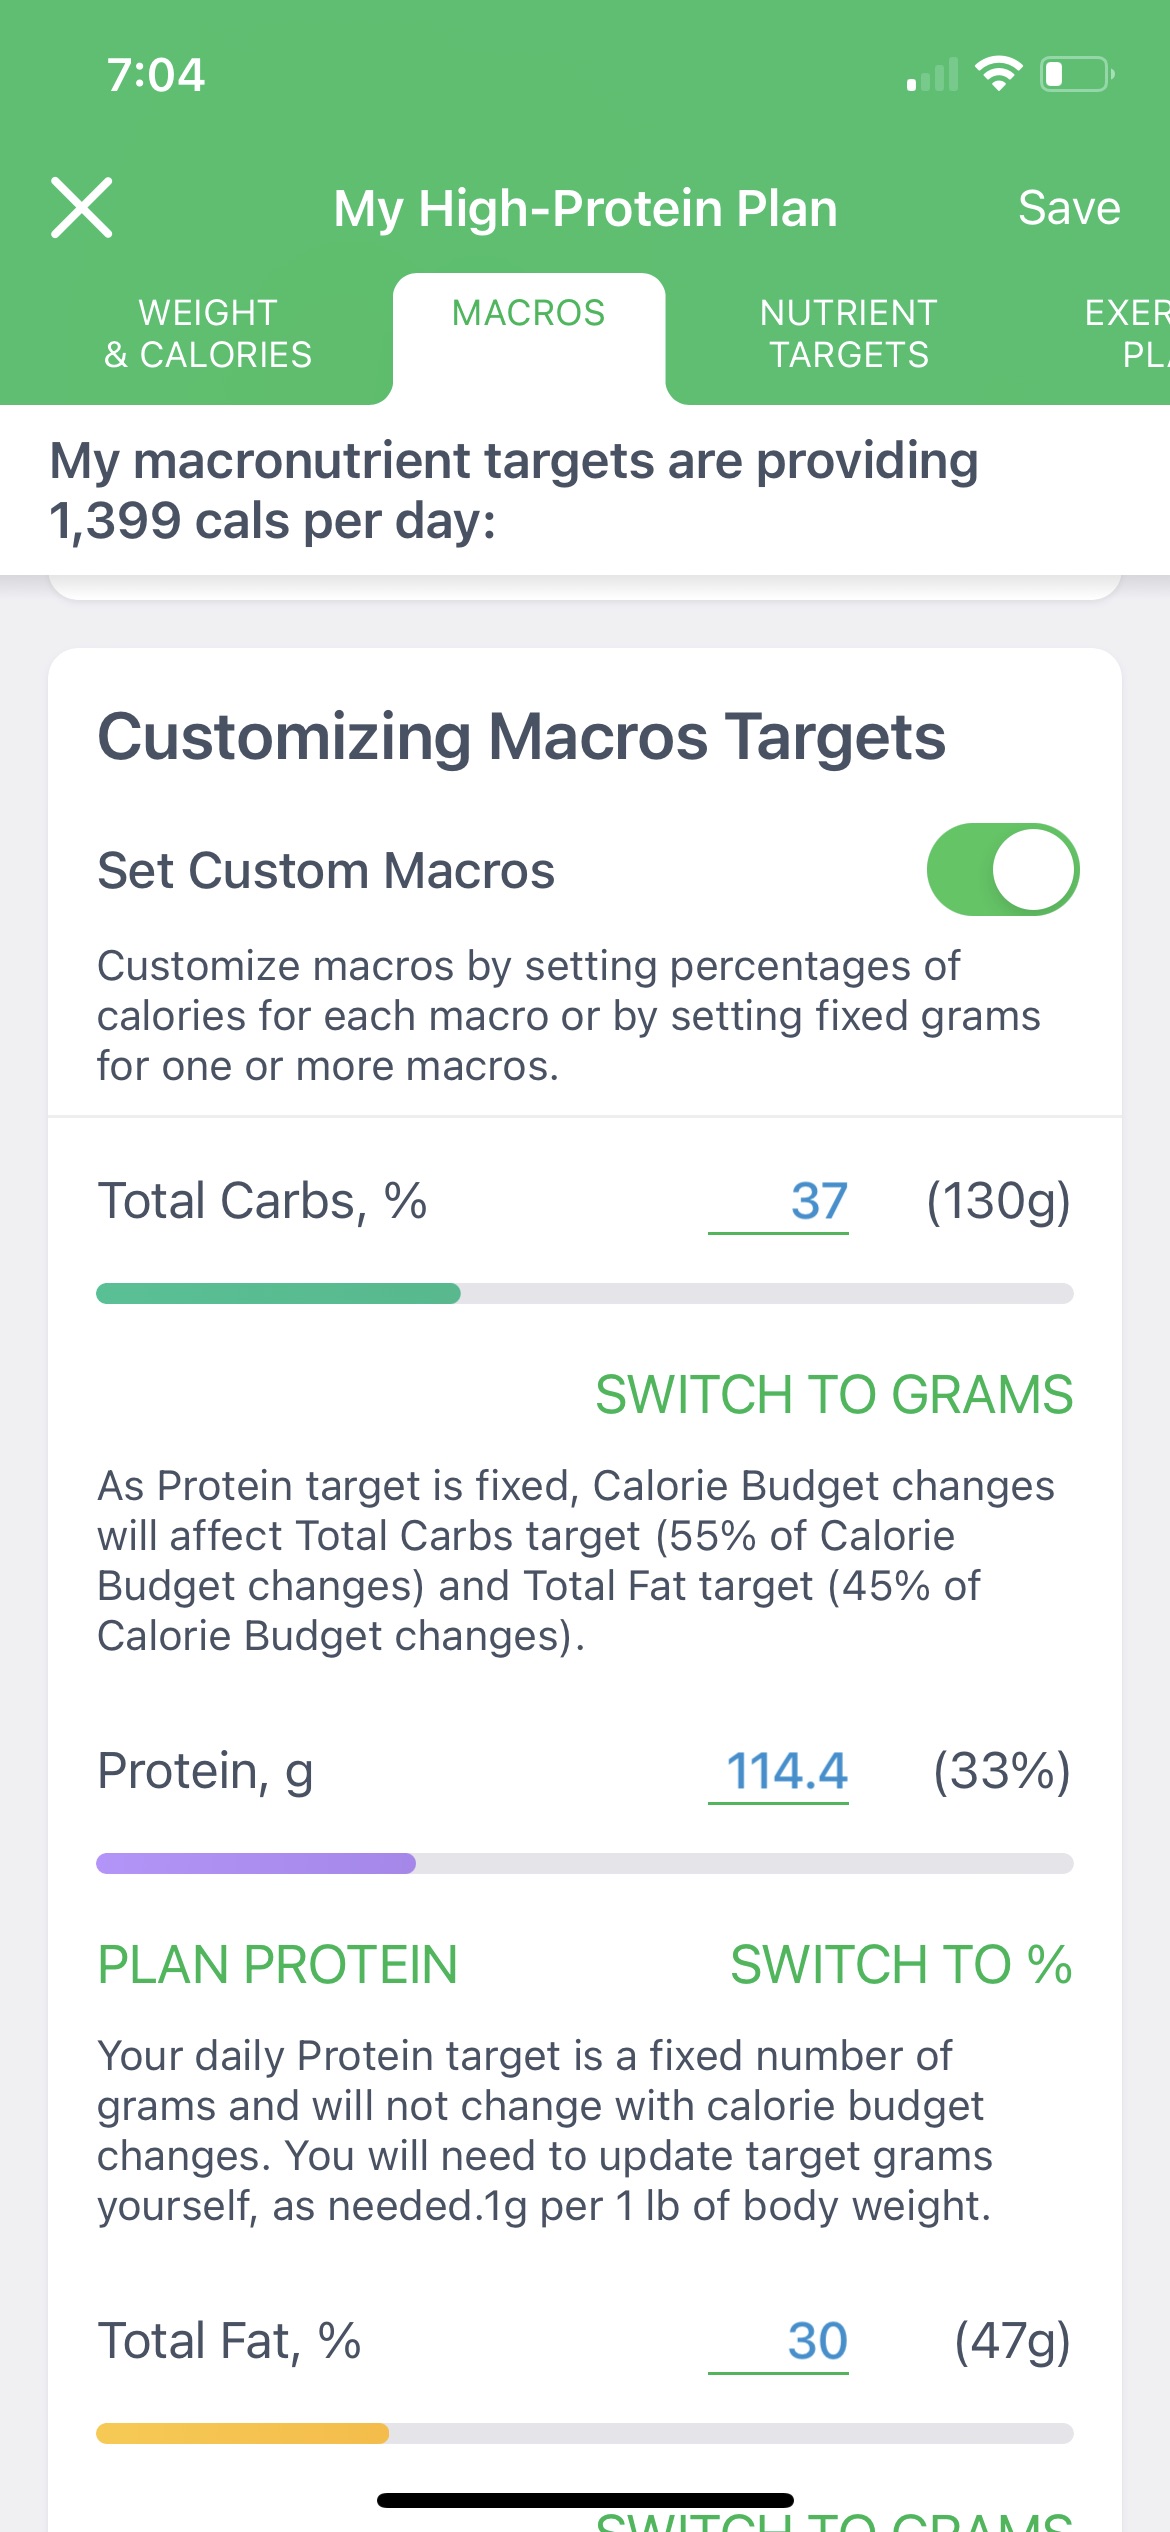
Task: Tap the cellular signal bars icon
Action: (931, 76)
